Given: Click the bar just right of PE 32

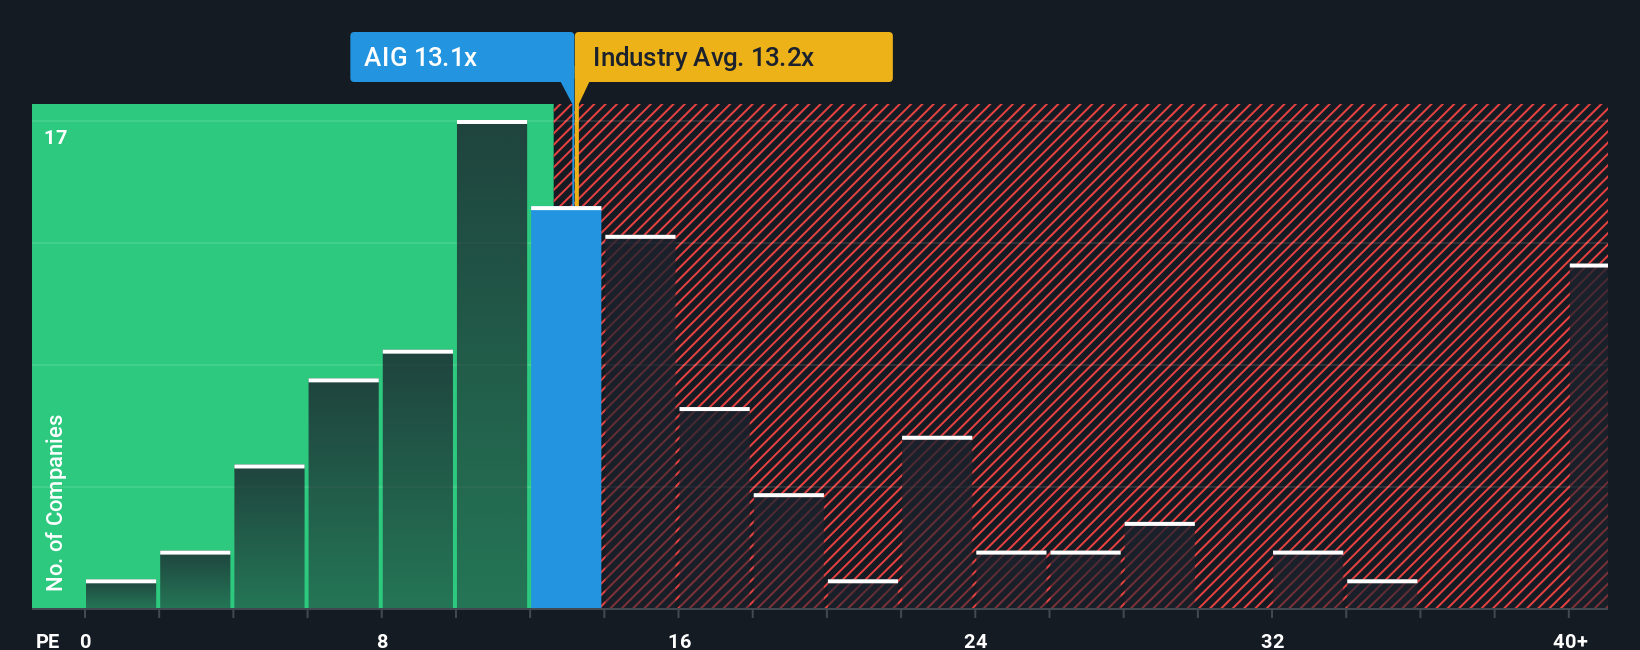Looking at the screenshot, I should tap(1308, 580).
